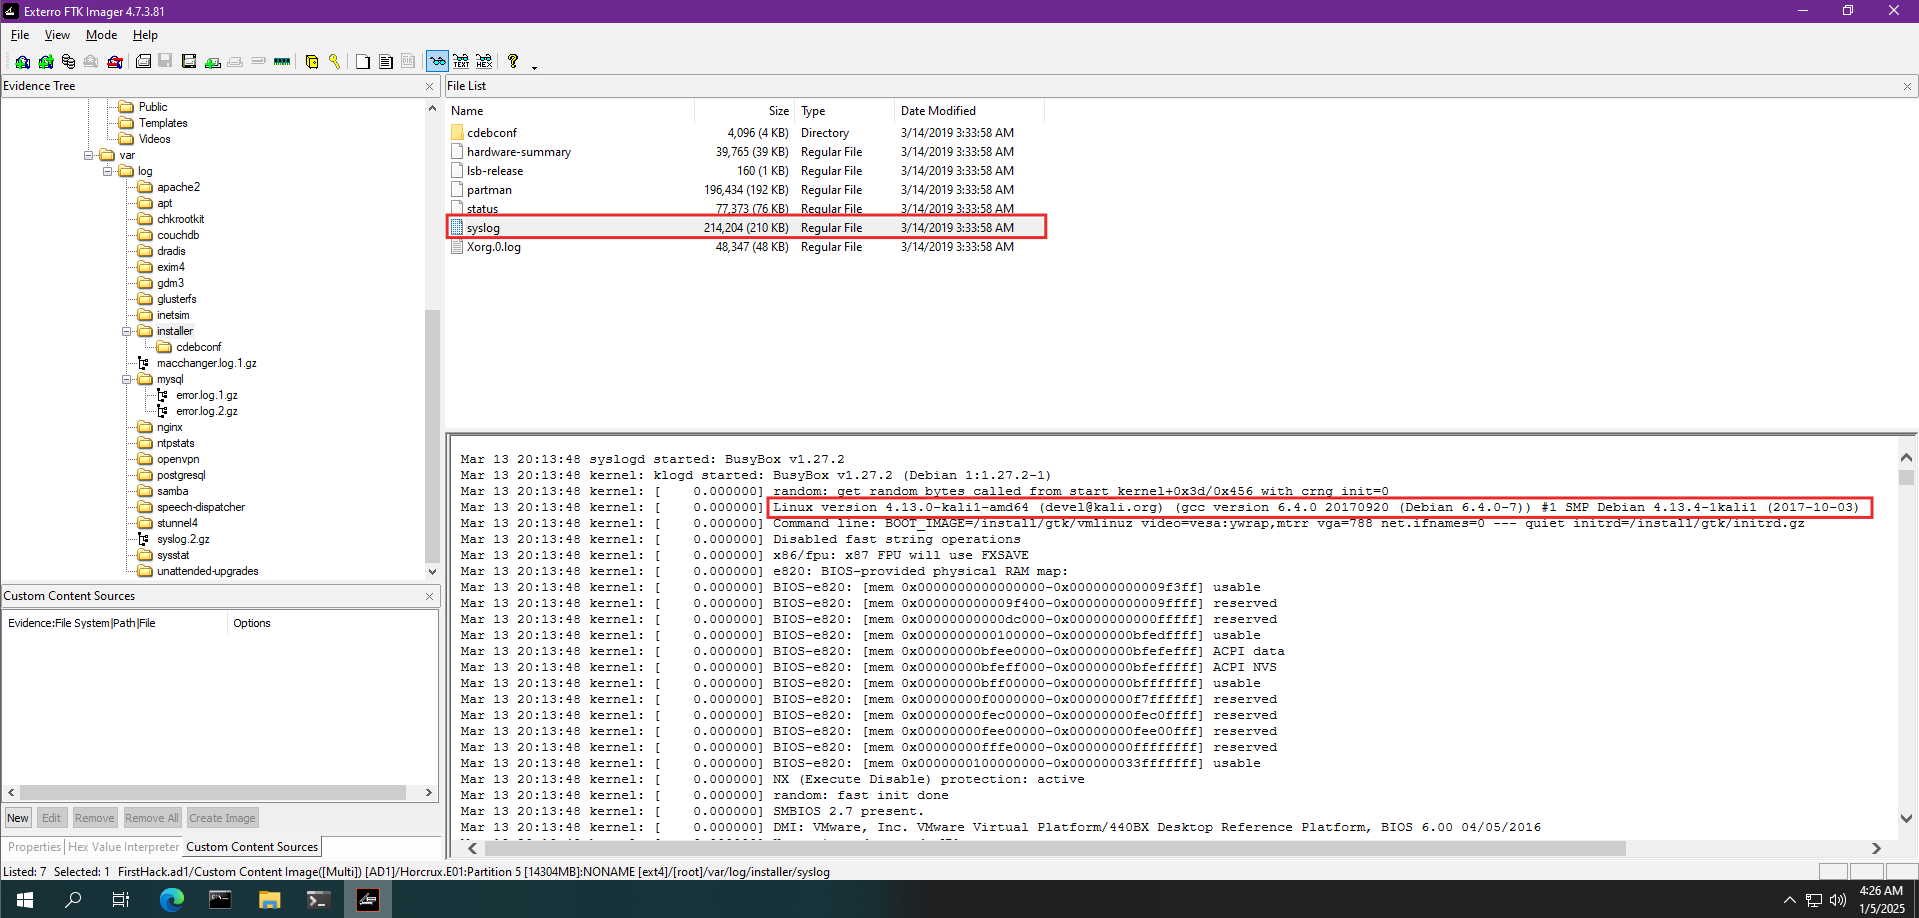Enable automatic file preview glasses mode
1919x918 pixels.
437,62
